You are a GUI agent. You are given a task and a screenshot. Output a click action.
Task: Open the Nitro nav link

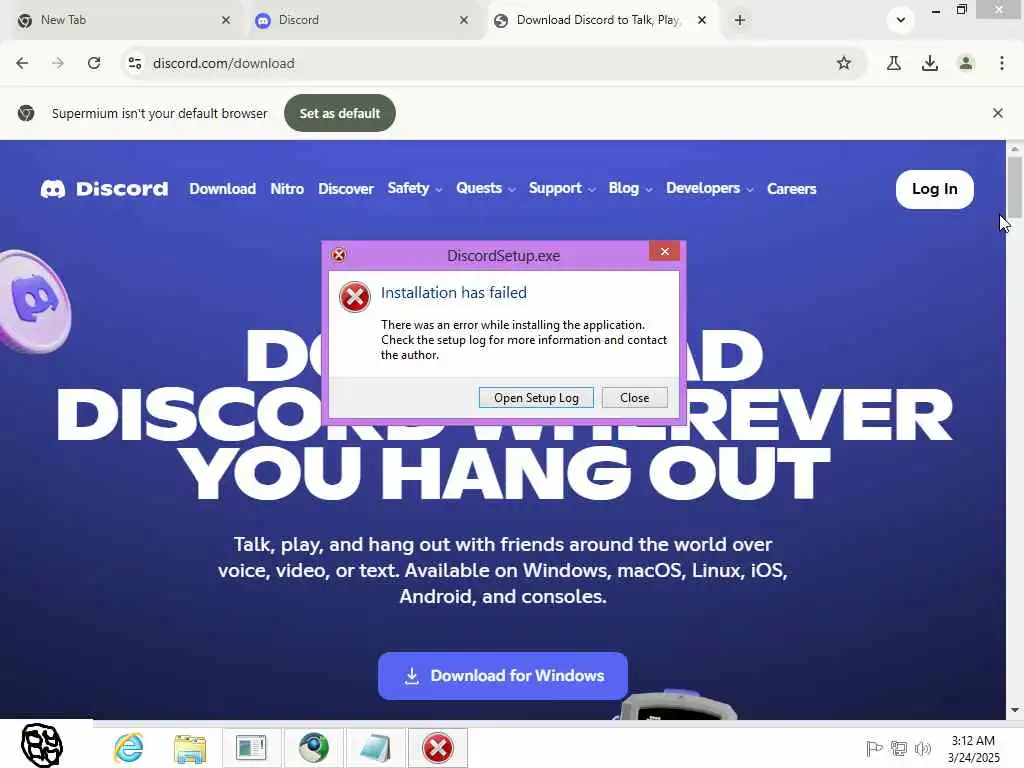[287, 189]
